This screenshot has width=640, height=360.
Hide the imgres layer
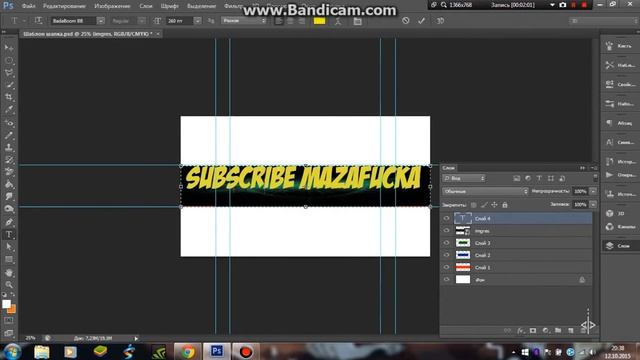coord(446,231)
